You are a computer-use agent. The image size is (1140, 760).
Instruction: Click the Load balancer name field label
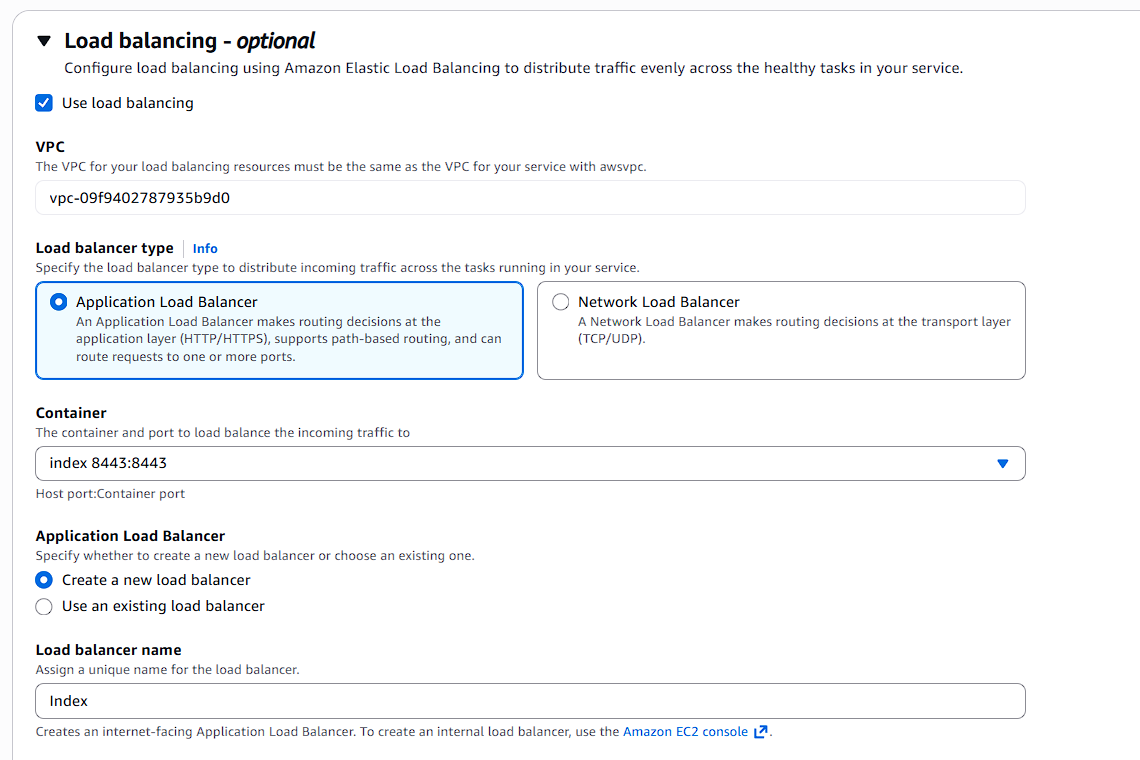[108, 650]
